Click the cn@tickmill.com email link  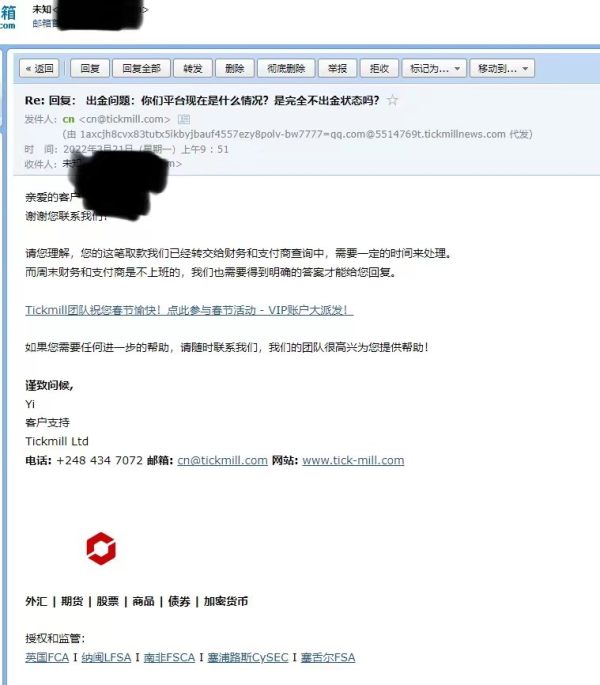222,460
